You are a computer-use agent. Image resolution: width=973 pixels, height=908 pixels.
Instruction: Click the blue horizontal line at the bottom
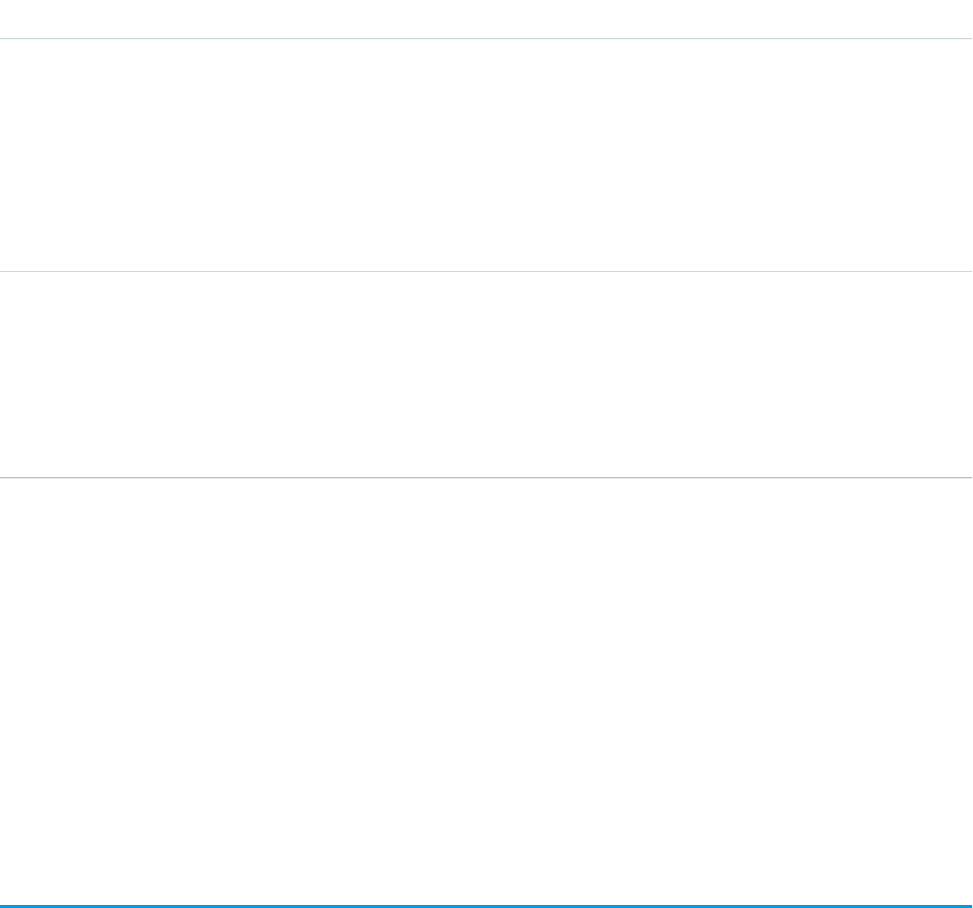tap(486, 905)
